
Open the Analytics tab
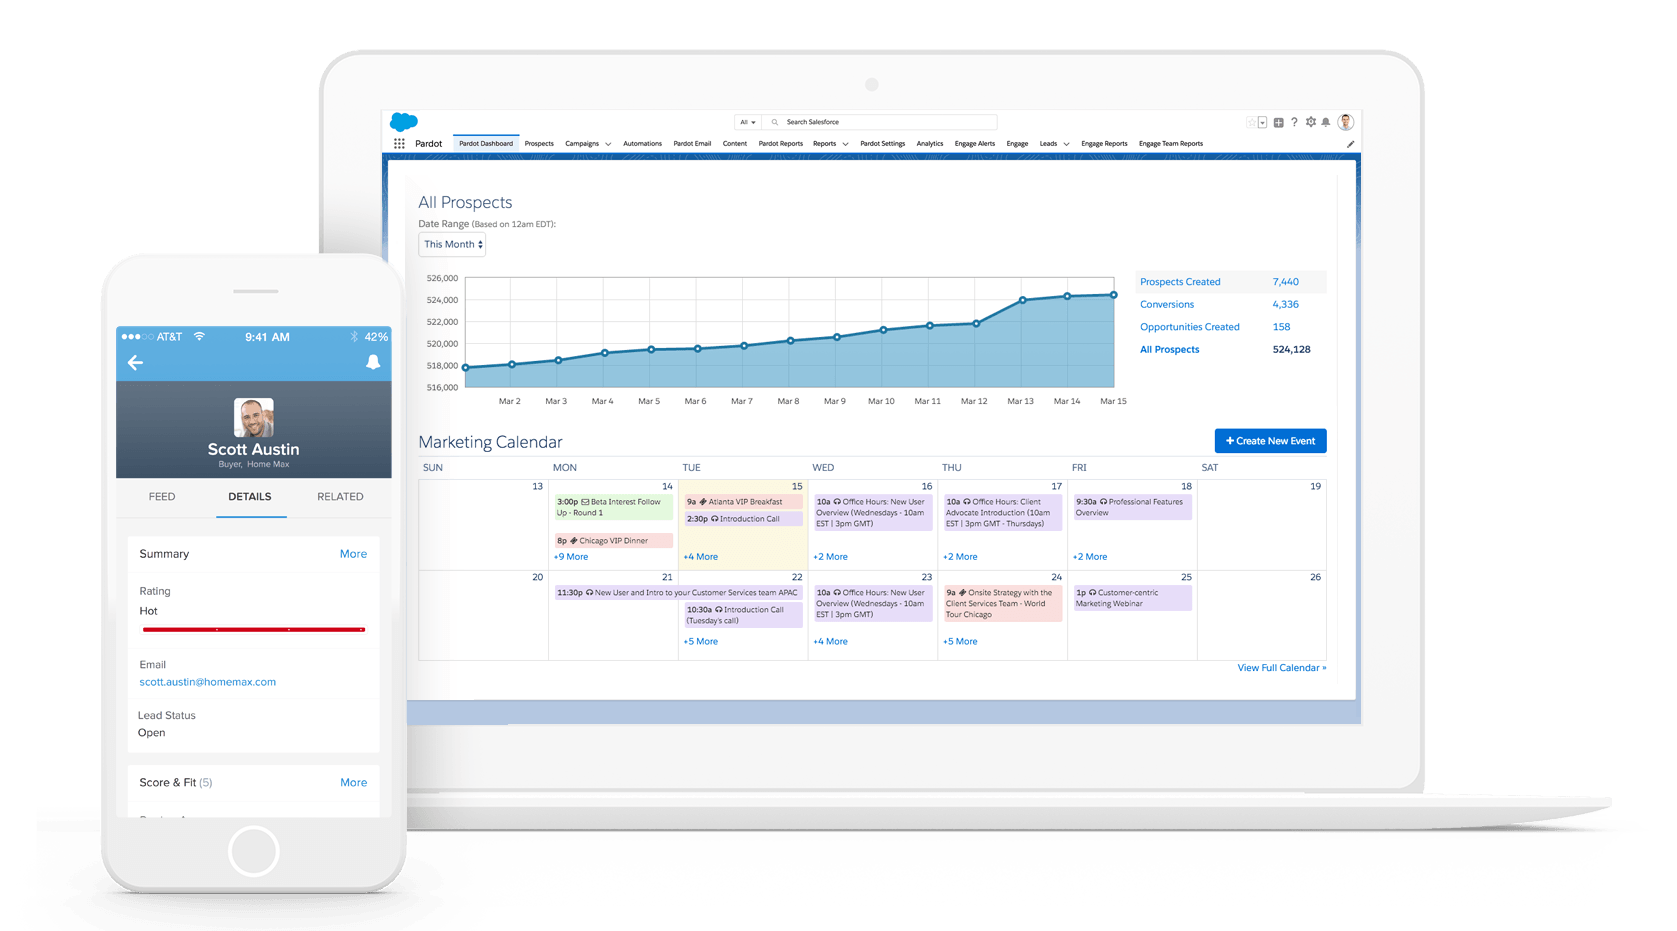point(930,143)
